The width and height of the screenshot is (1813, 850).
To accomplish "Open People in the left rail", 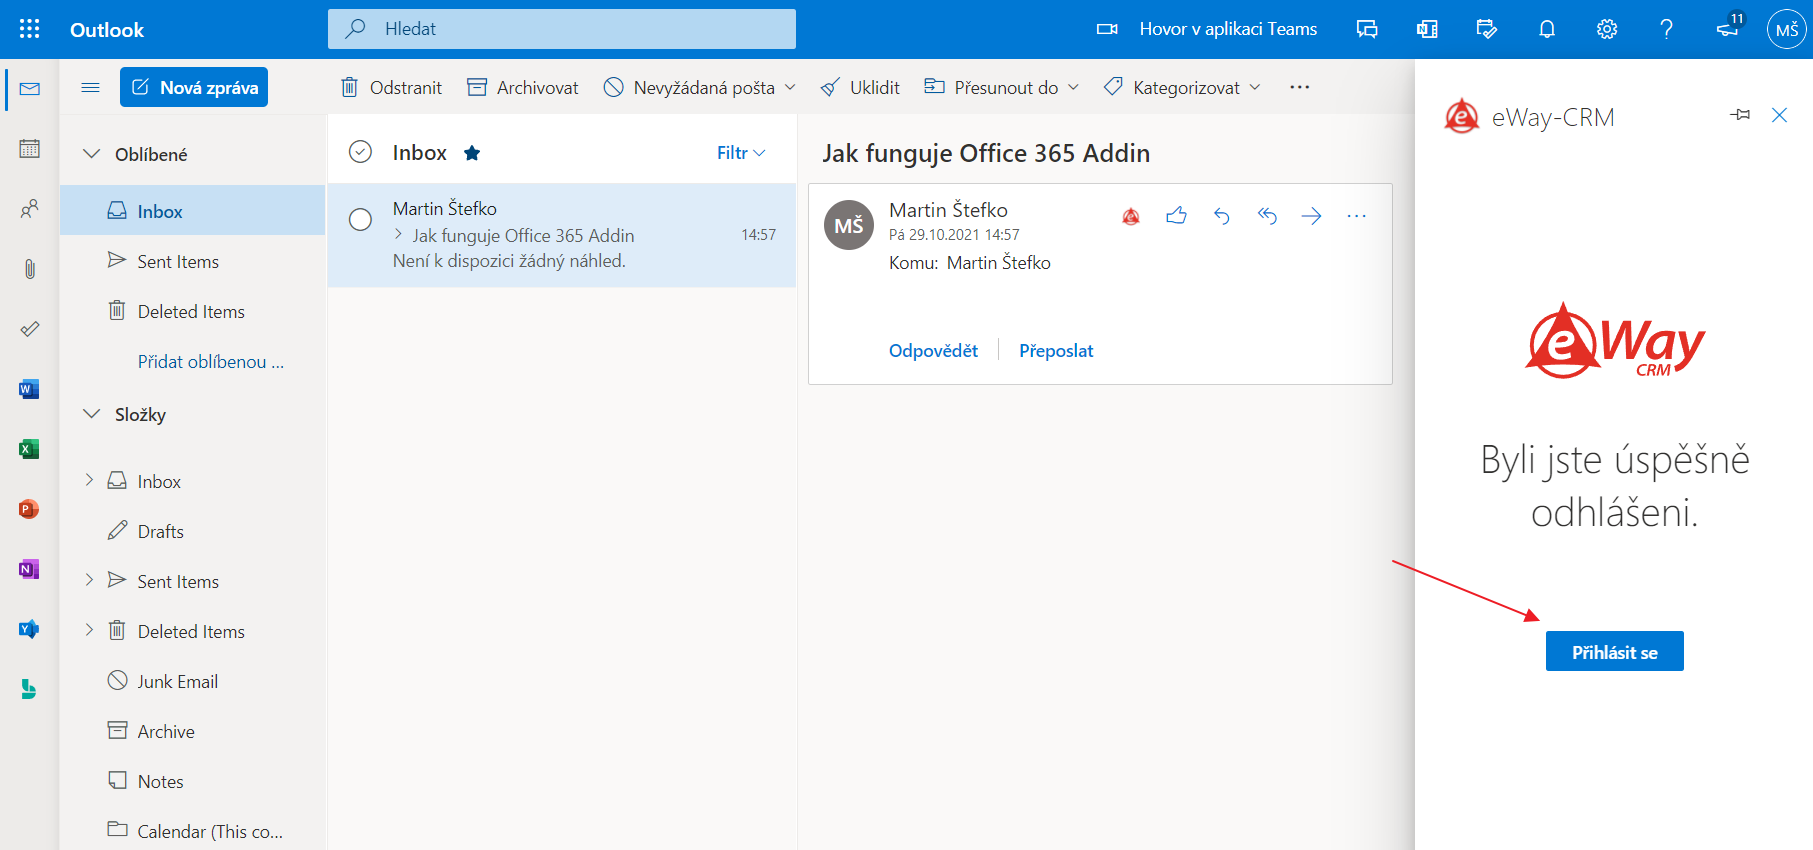I will point(29,209).
